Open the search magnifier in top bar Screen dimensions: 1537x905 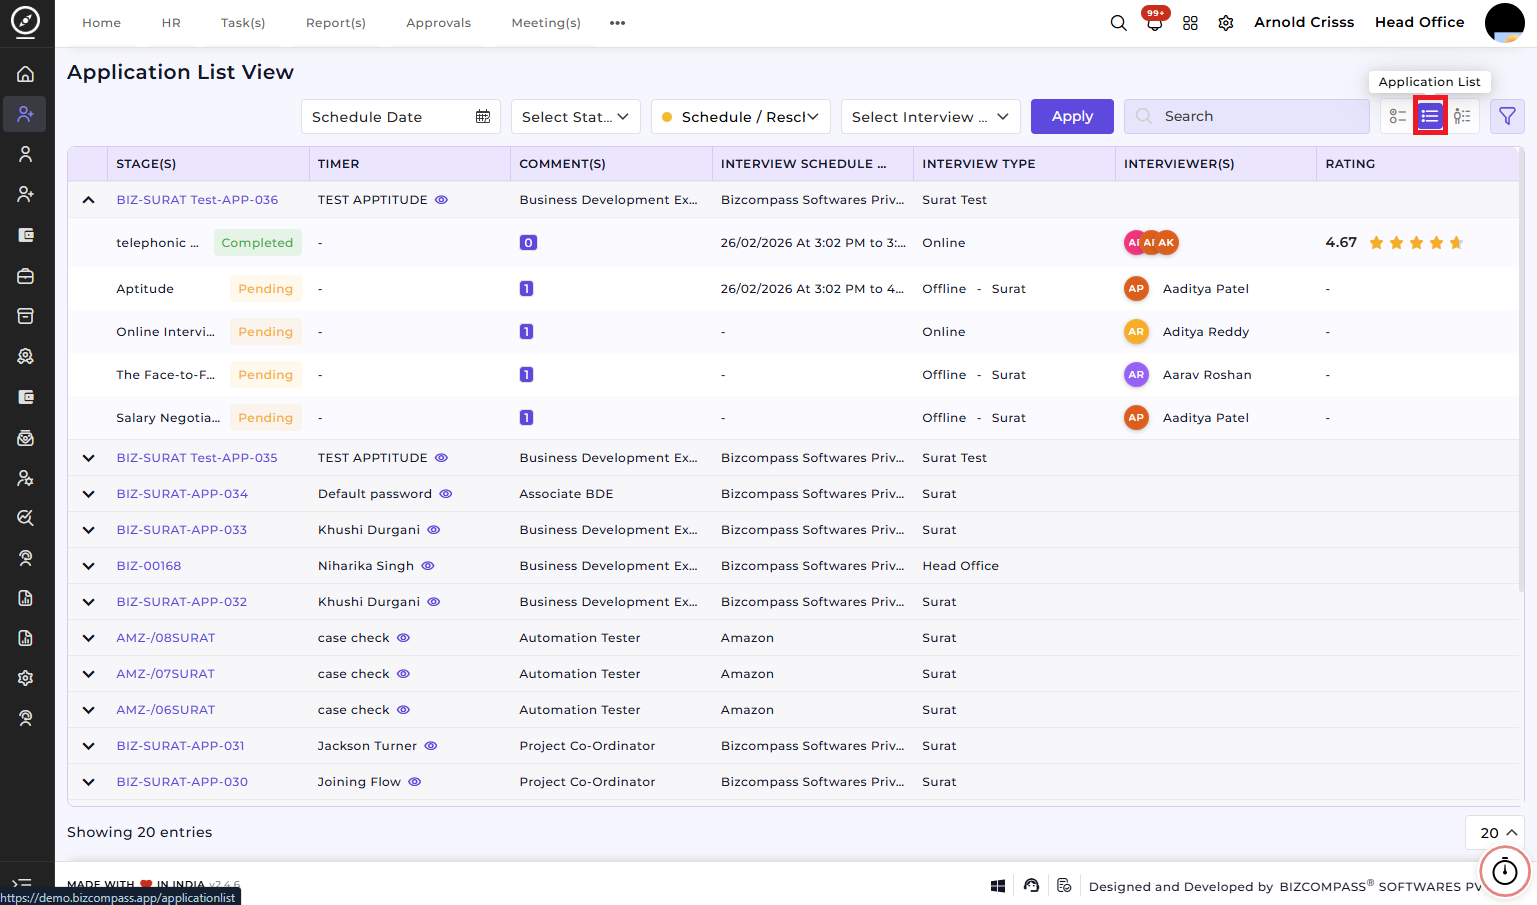click(1118, 23)
